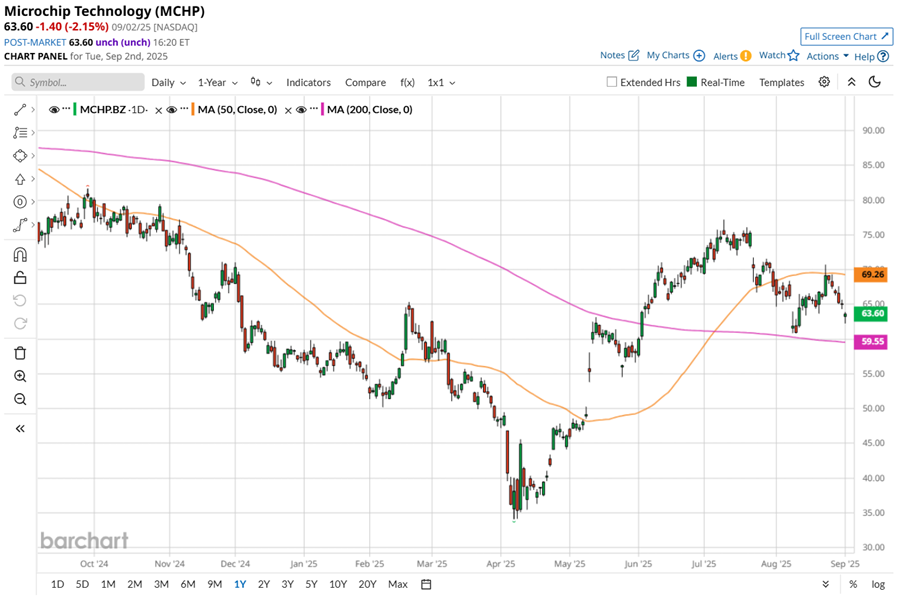This screenshot has height=599, width=904.
Task: Click the redo arrow icon
Action: 20,323
